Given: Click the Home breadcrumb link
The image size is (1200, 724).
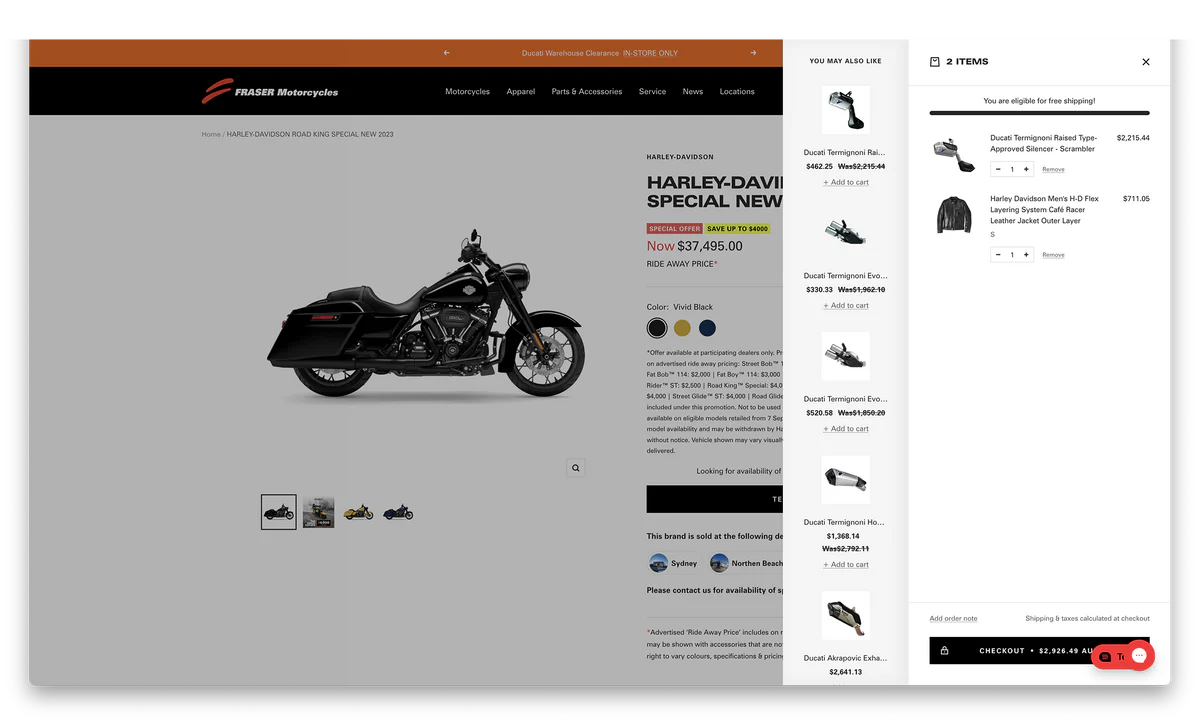Looking at the screenshot, I should click(x=211, y=134).
